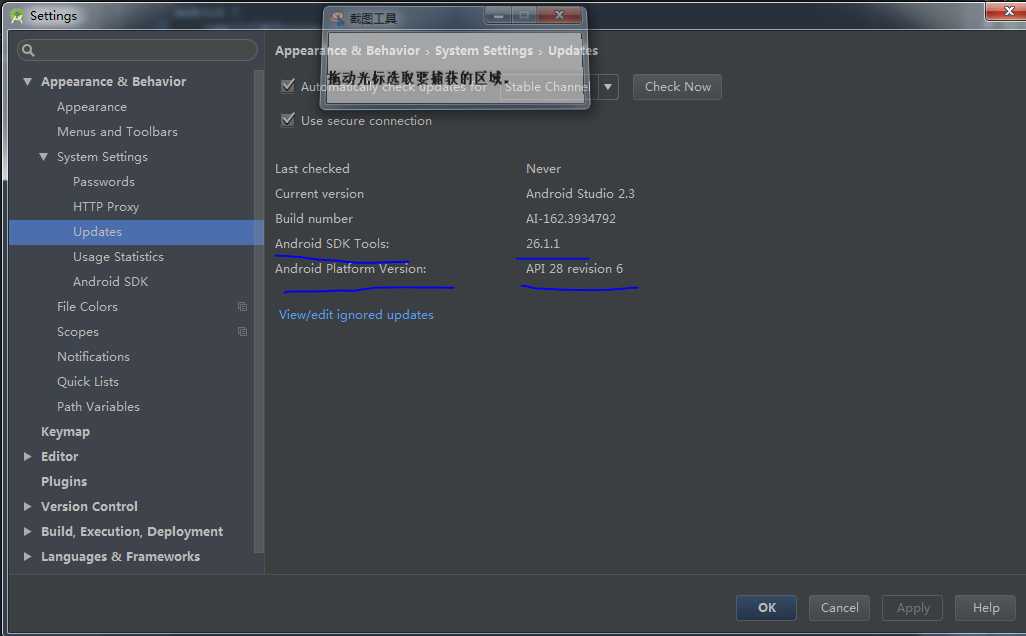Close the snipping tool window
Image resolution: width=1026 pixels, height=636 pixels.
pyautogui.click(x=559, y=15)
